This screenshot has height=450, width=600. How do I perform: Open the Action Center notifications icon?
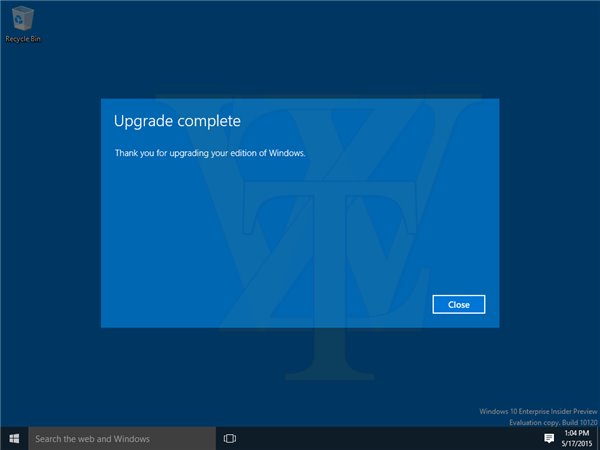click(x=549, y=438)
